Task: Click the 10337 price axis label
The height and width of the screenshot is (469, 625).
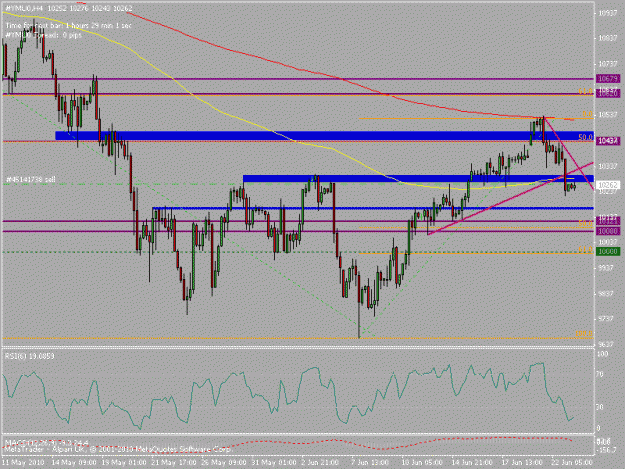Action: pyautogui.click(x=607, y=166)
